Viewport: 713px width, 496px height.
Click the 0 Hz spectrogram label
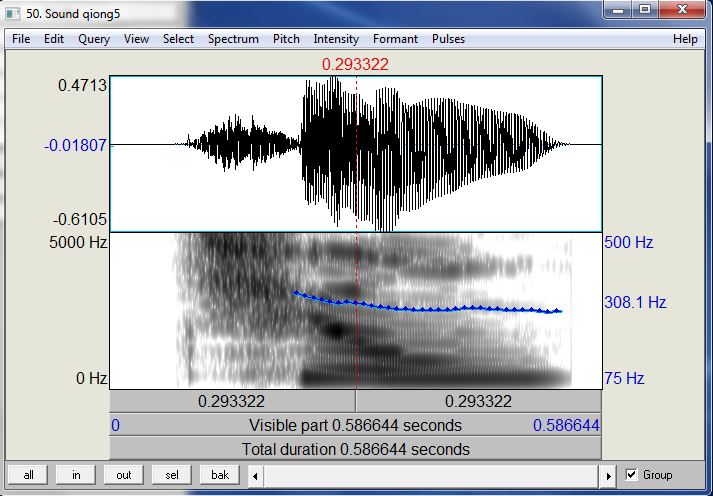click(91, 378)
